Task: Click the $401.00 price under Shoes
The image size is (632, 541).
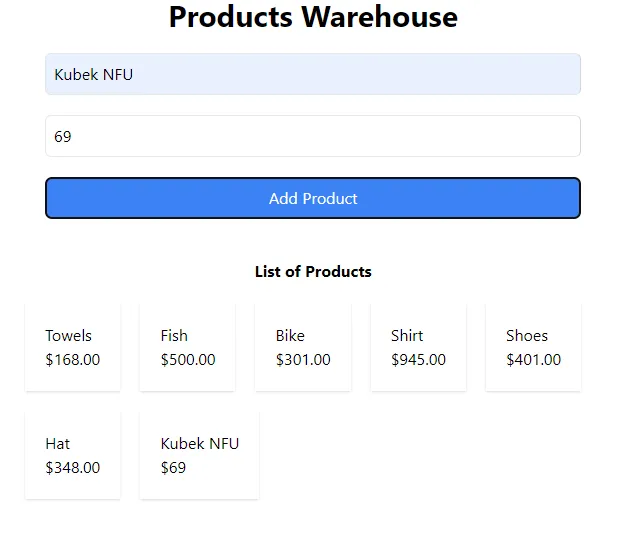Action: coord(533,360)
